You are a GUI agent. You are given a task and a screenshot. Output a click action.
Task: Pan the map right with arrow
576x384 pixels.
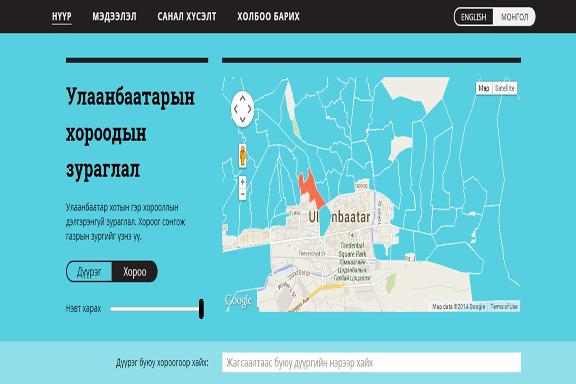pos(249,109)
